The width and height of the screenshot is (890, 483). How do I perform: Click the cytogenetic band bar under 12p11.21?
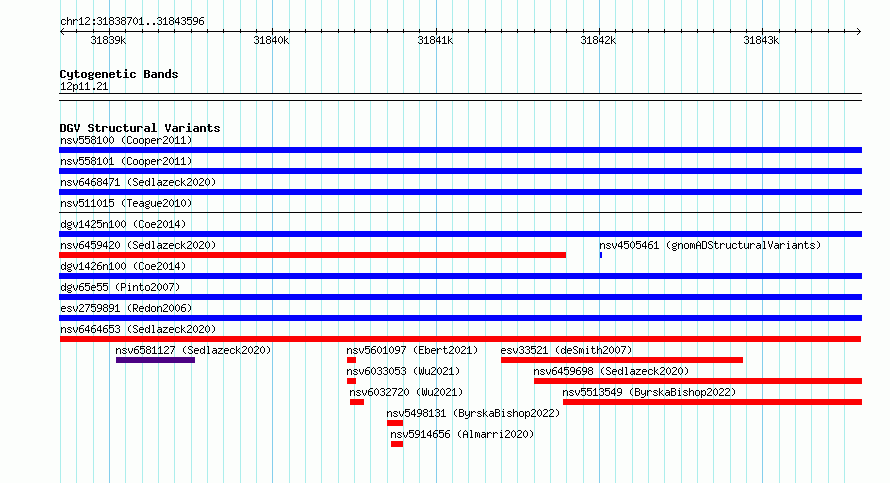[x=460, y=97]
